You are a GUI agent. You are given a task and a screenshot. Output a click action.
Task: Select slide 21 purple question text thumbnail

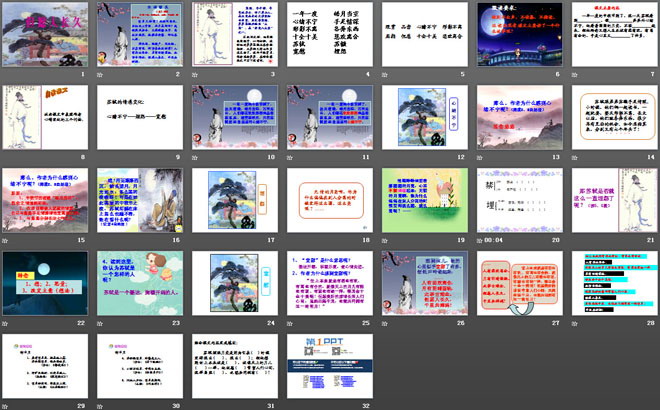click(x=615, y=200)
